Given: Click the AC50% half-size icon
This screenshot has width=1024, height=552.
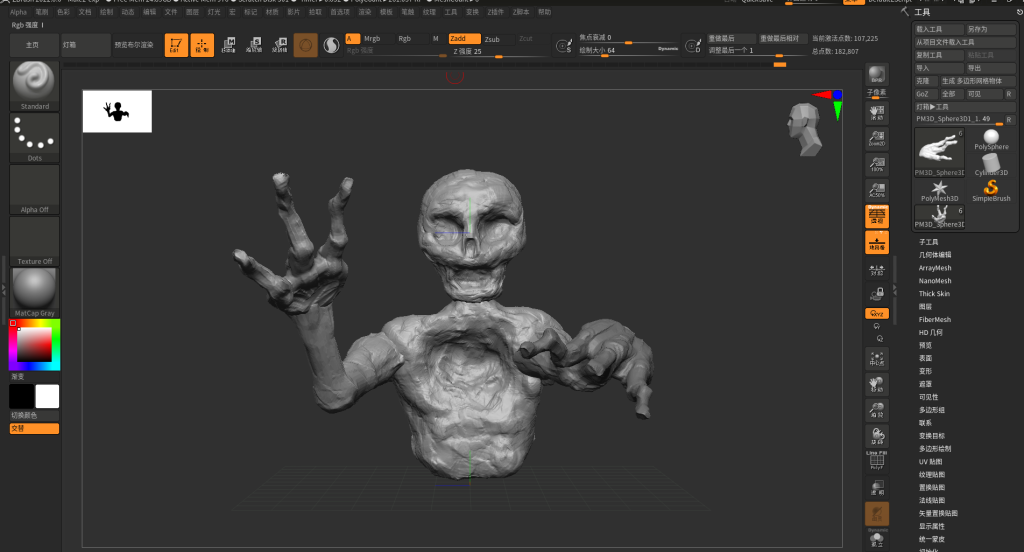Looking at the screenshot, I should (876, 190).
